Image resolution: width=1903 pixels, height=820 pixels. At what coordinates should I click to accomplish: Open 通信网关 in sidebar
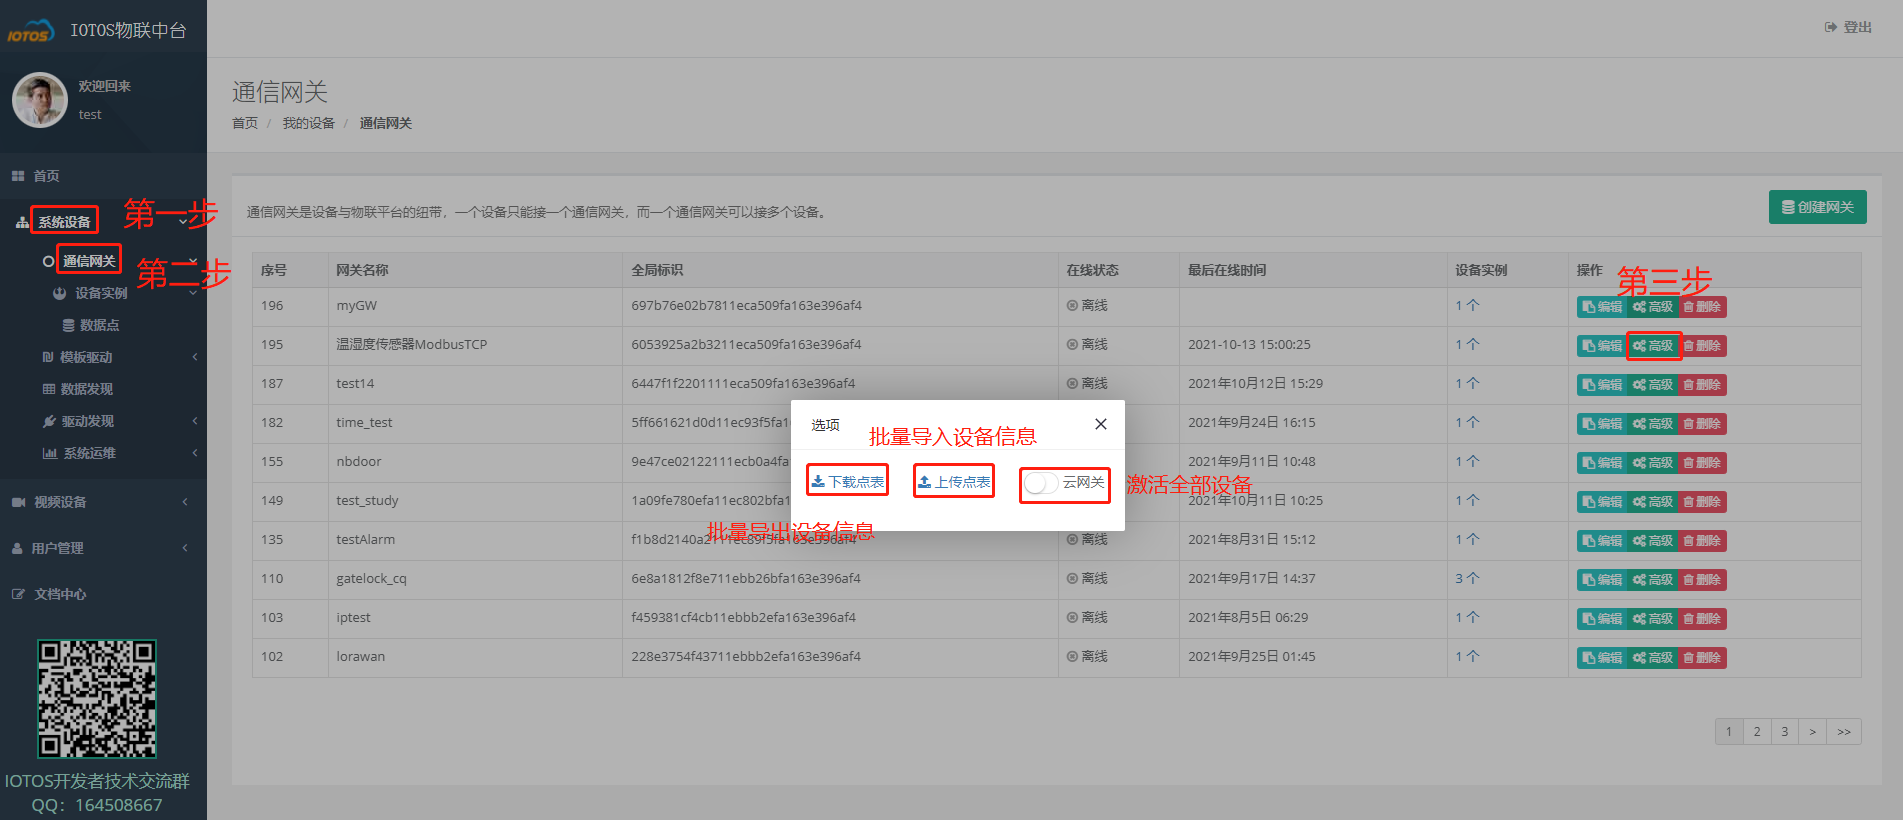[x=89, y=261]
